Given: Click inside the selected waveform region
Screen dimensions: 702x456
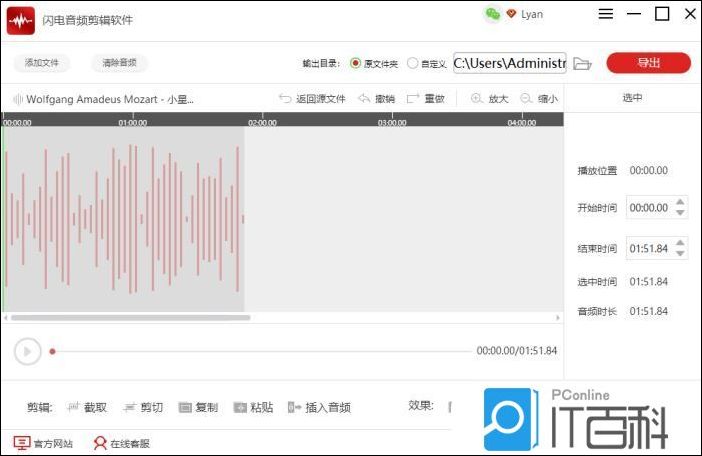Looking at the screenshot, I should pyautogui.click(x=123, y=219).
